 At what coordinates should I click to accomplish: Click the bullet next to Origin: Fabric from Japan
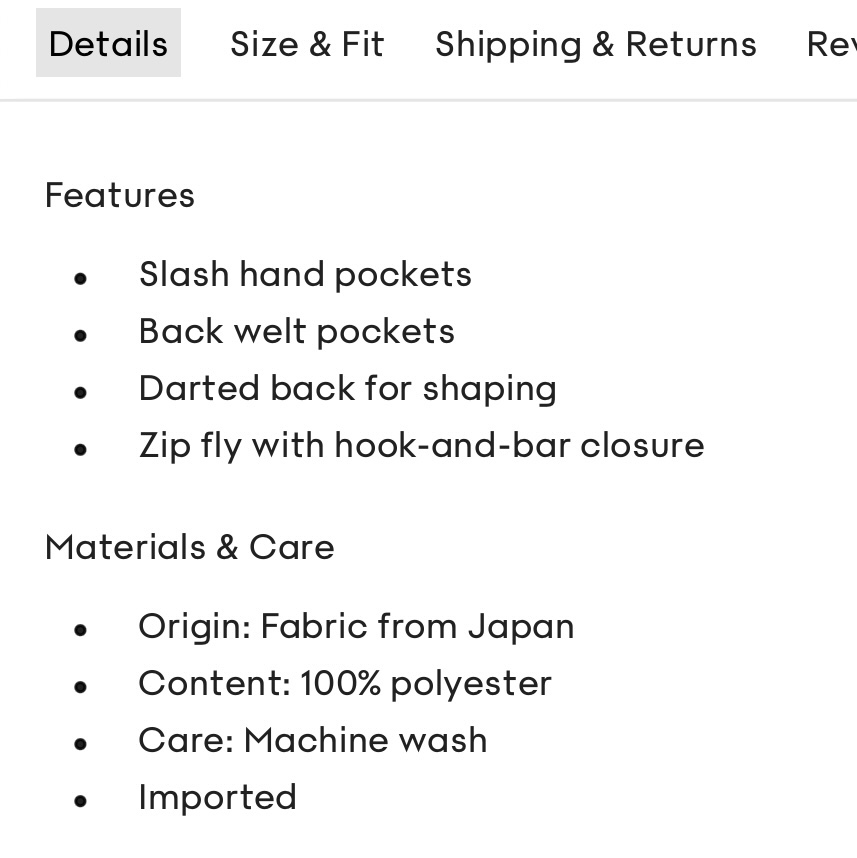80,629
